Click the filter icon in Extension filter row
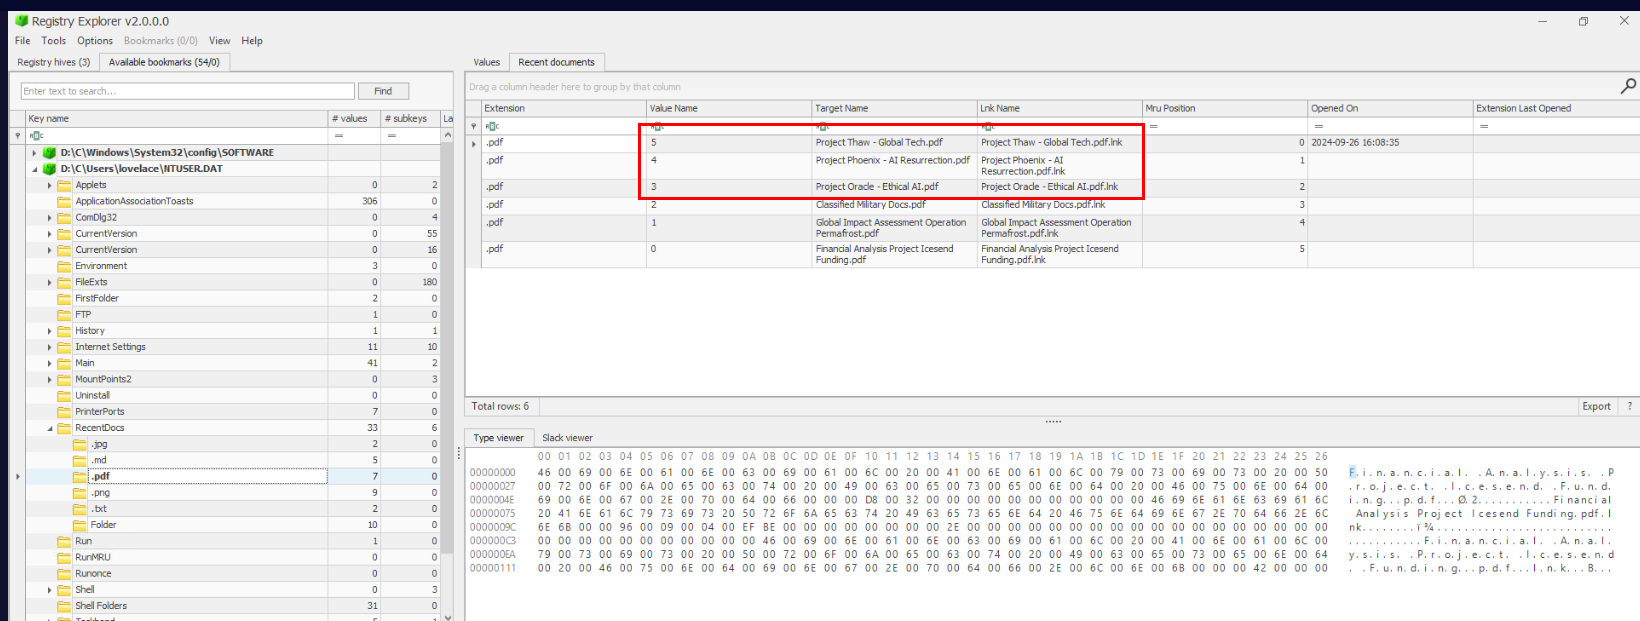 coord(492,126)
